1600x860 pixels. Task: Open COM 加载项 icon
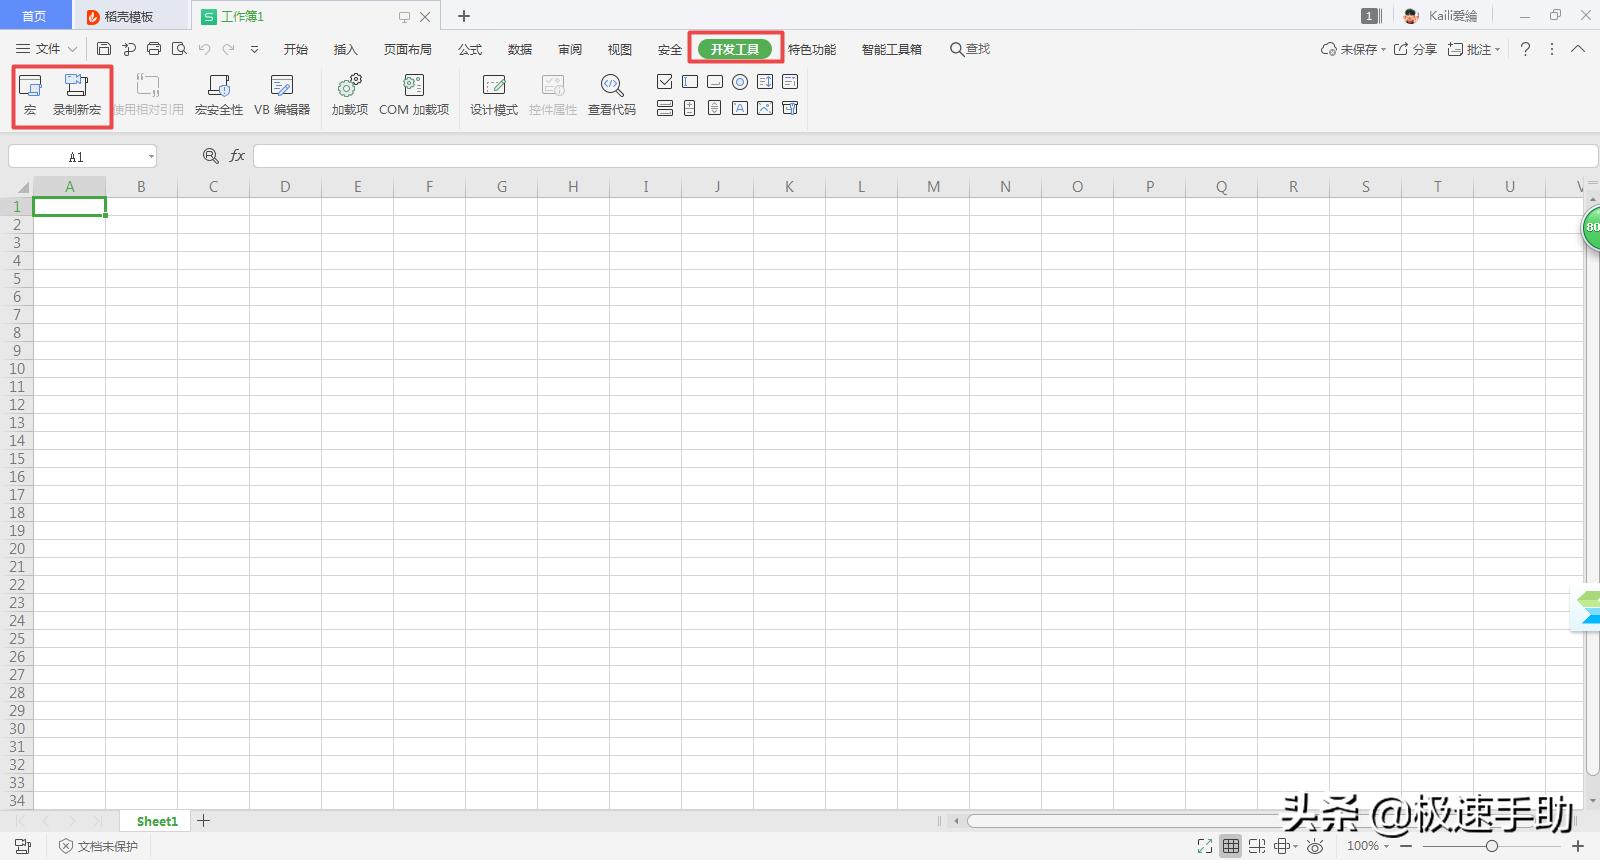(x=414, y=95)
